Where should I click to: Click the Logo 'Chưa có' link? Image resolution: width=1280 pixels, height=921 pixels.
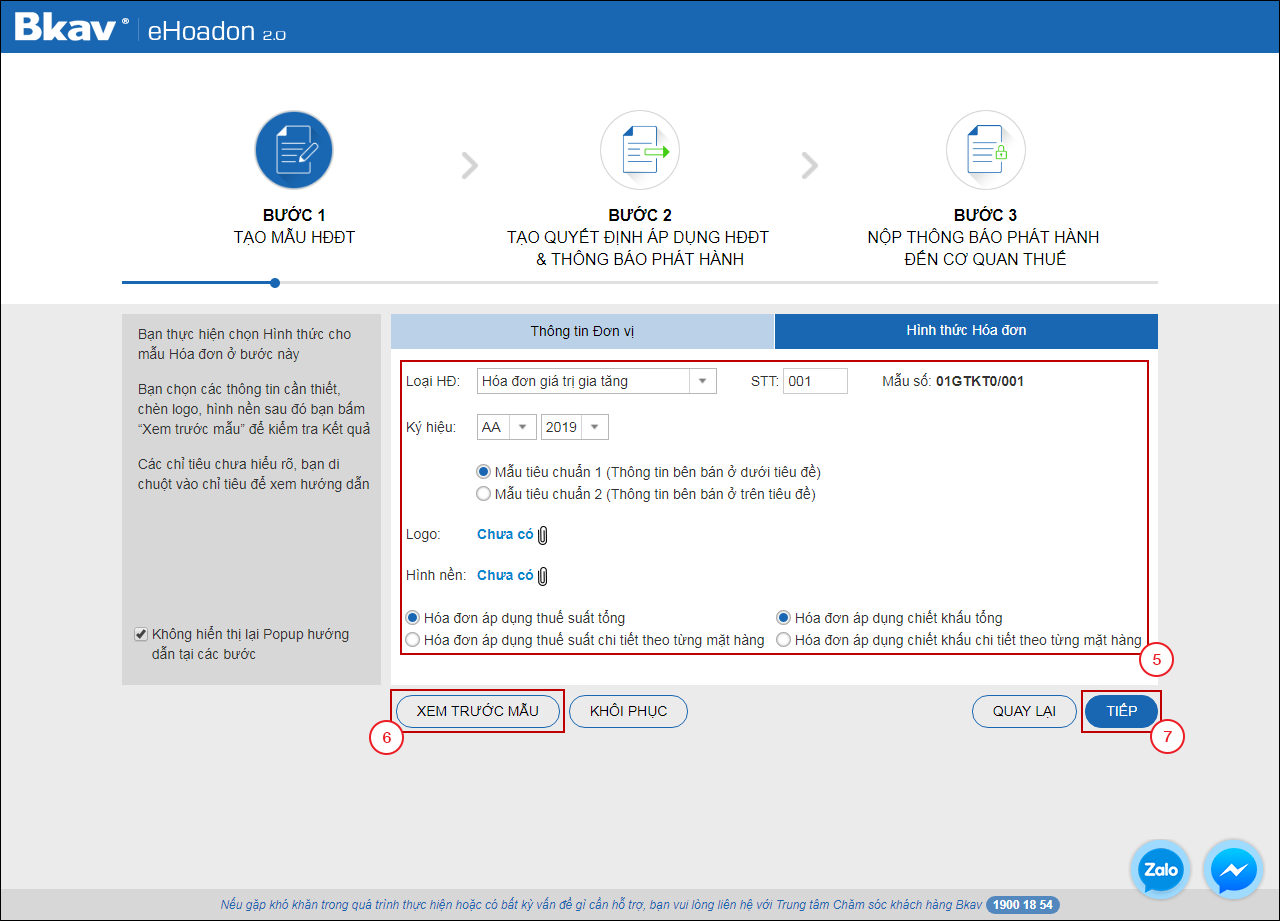(x=505, y=535)
